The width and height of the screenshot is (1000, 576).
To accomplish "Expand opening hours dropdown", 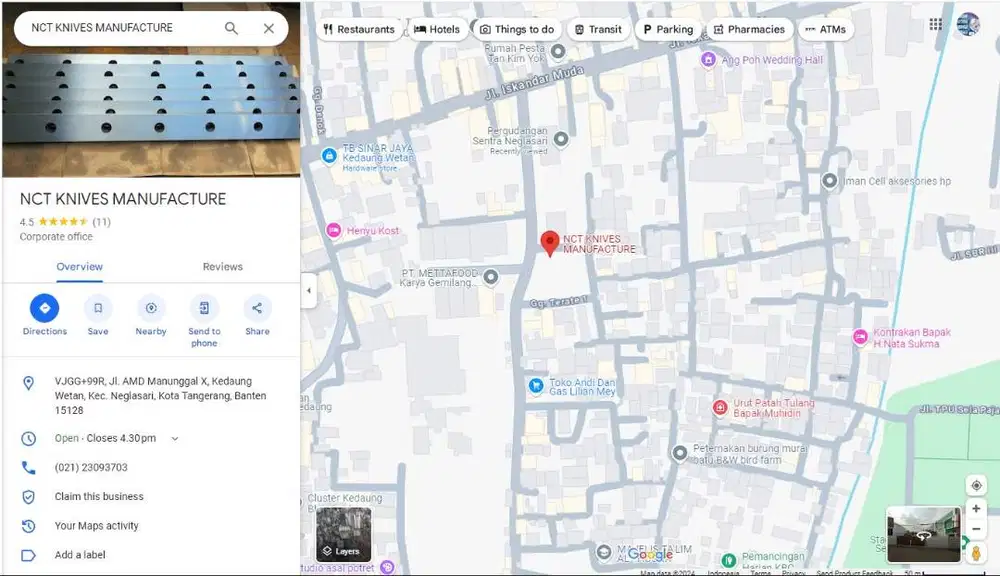I will (x=175, y=439).
